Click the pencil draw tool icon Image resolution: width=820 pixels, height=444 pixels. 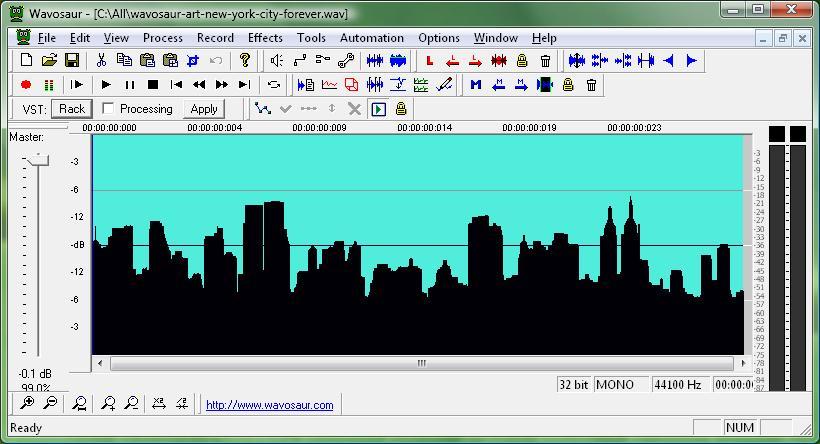(x=445, y=84)
